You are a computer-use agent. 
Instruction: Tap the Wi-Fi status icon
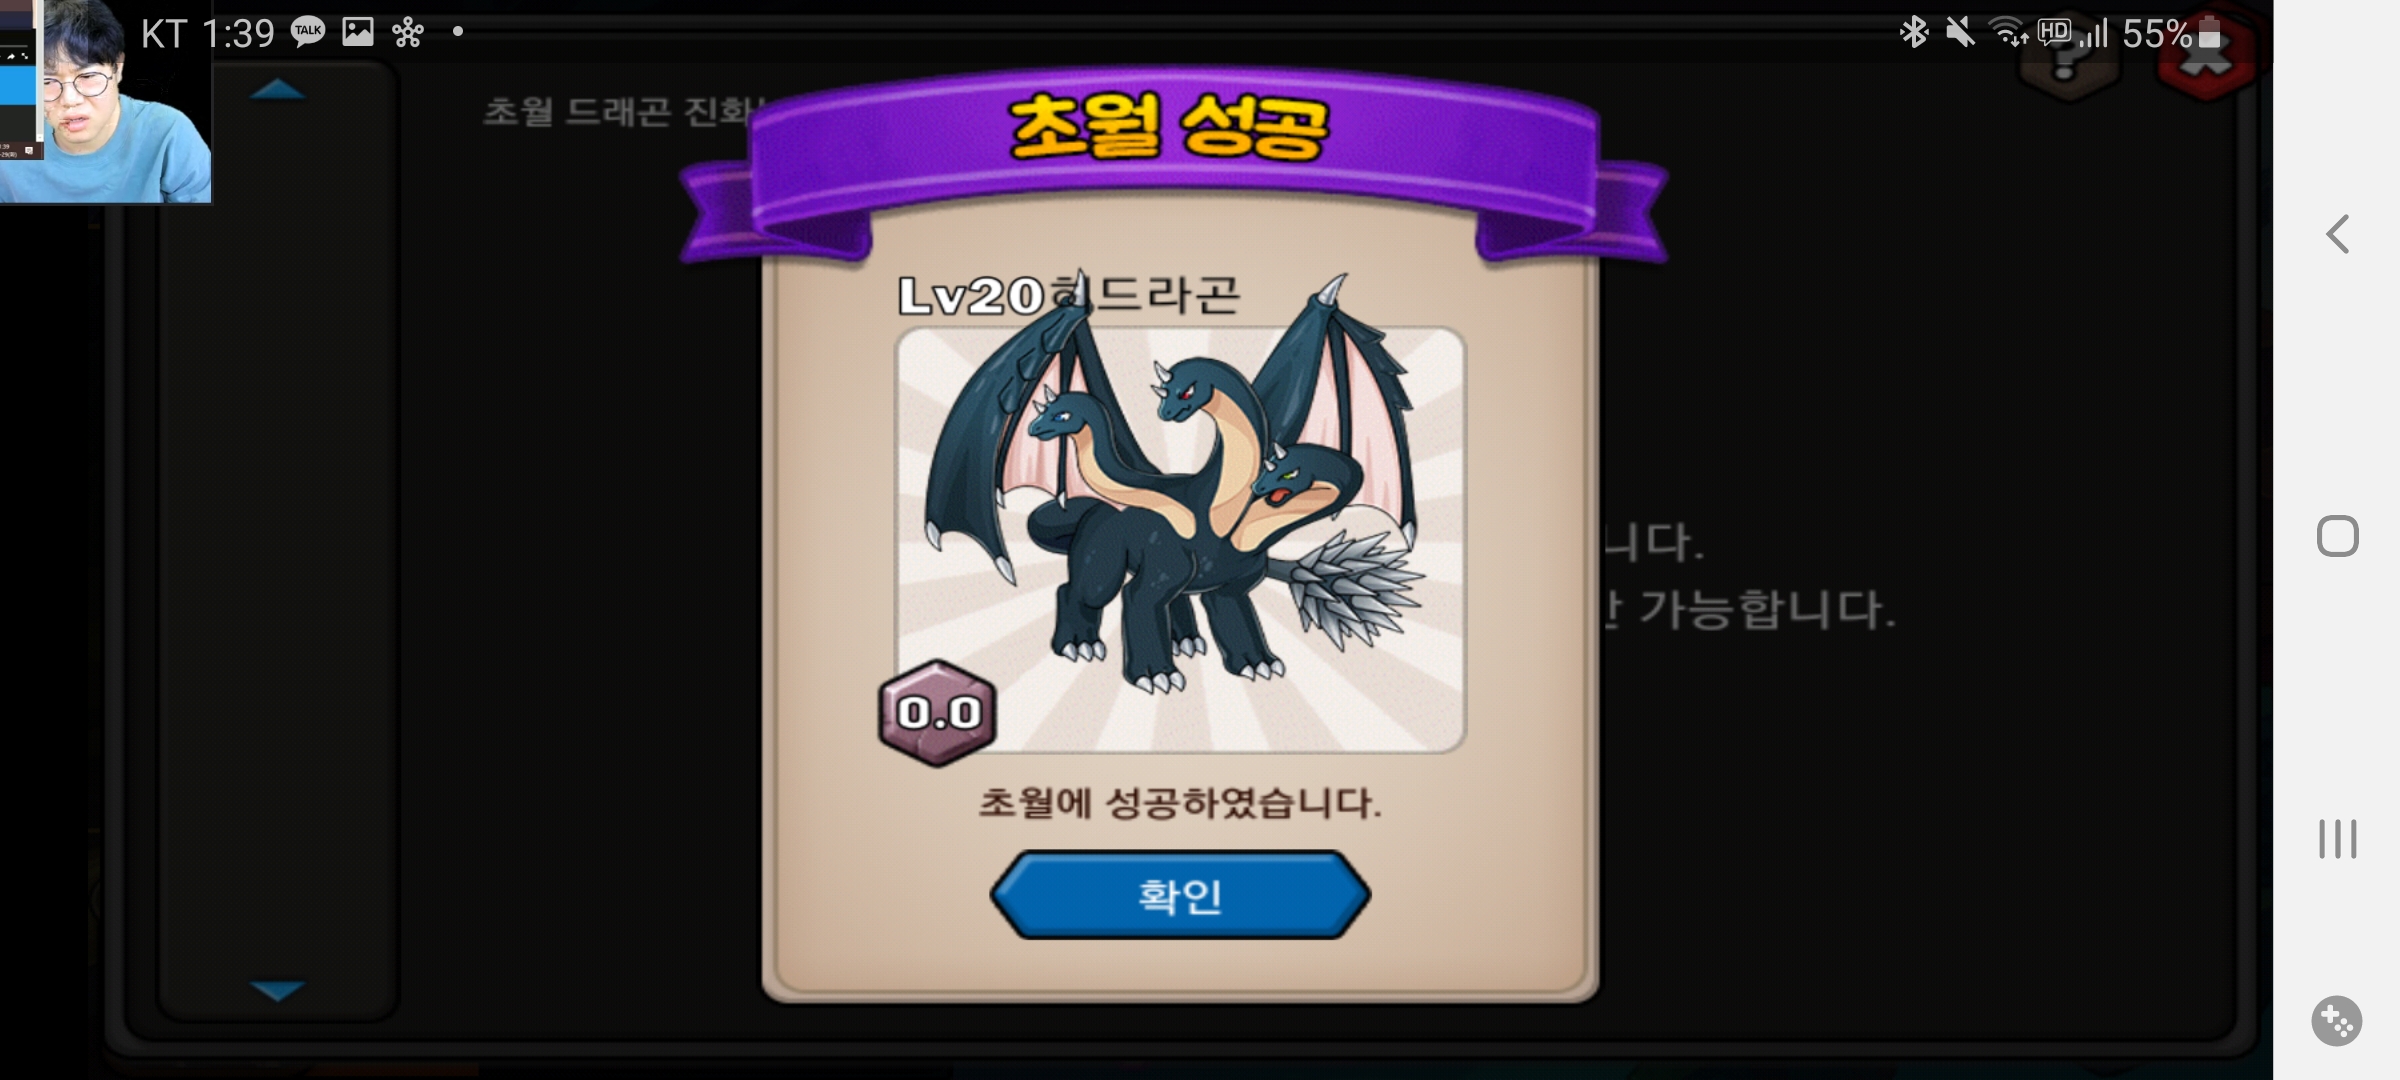click(x=2009, y=32)
